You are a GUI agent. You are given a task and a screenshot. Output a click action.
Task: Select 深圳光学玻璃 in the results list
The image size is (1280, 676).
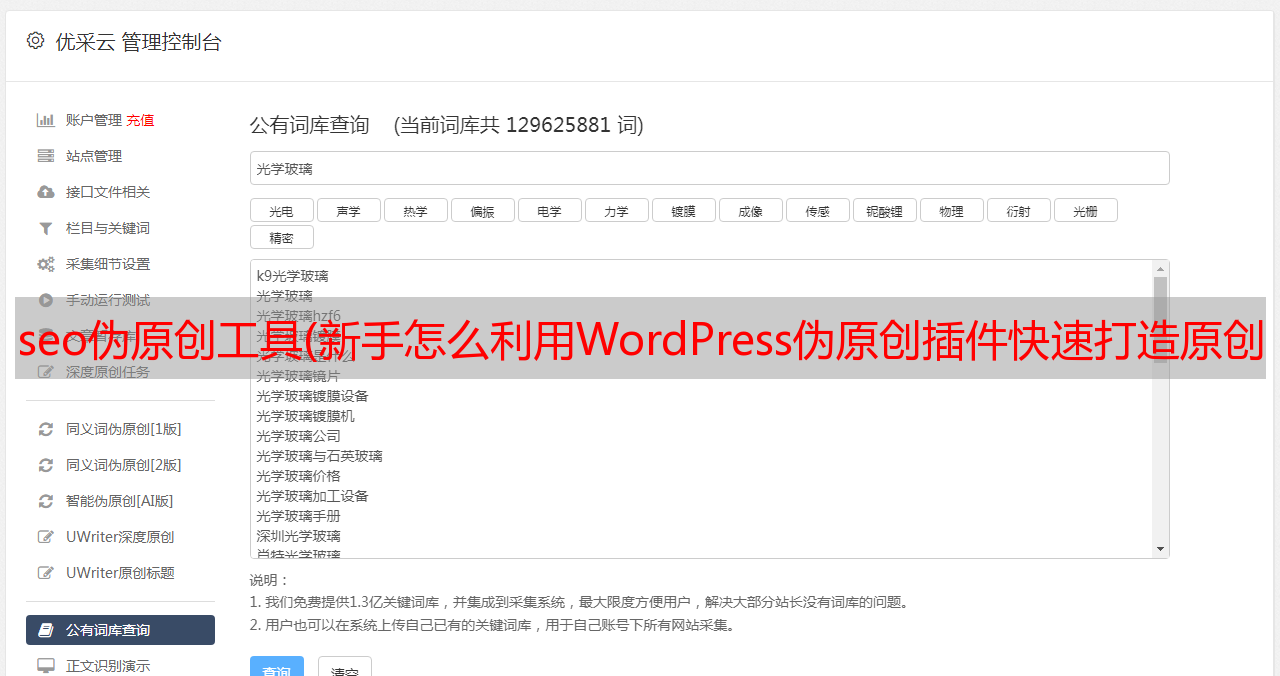[x=298, y=536]
